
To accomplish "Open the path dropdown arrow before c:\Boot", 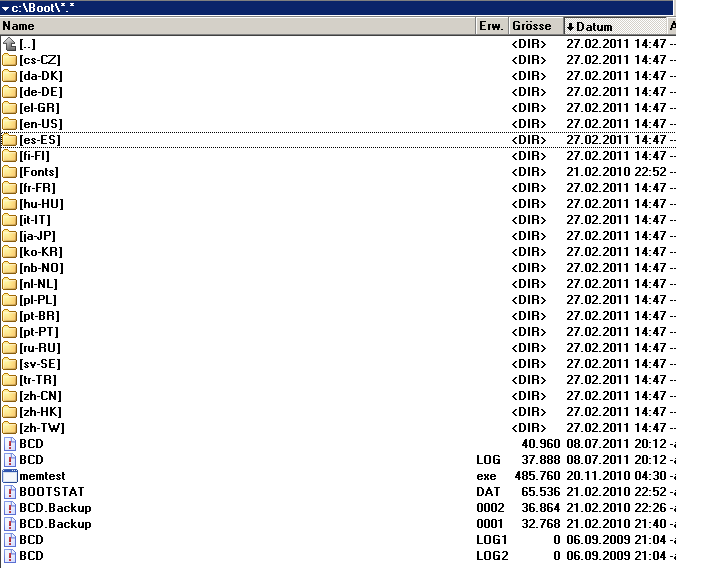I will [x=6, y=9].
